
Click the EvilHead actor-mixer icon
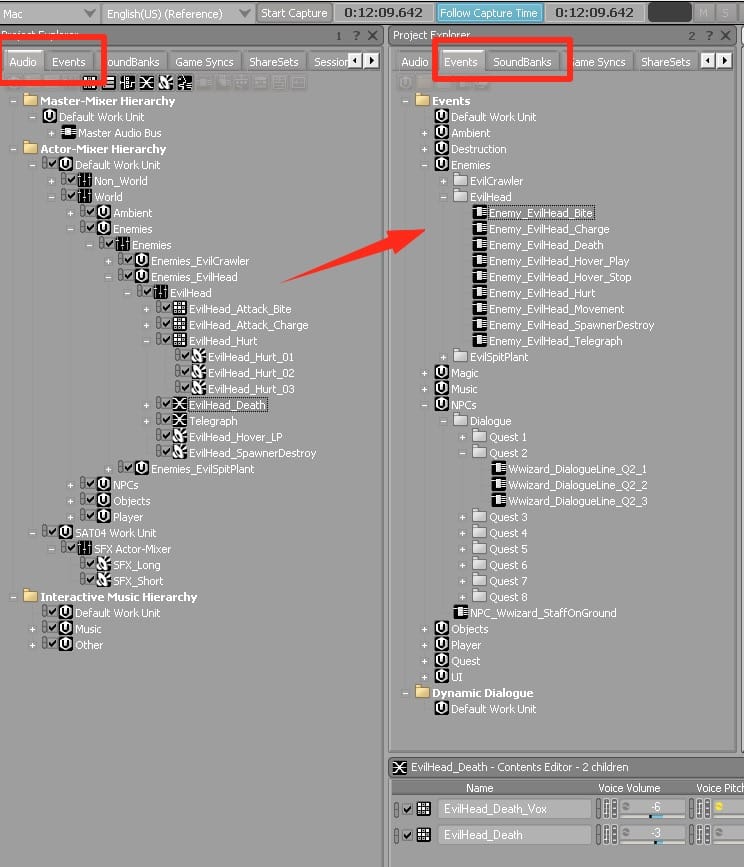coord(160,293)
